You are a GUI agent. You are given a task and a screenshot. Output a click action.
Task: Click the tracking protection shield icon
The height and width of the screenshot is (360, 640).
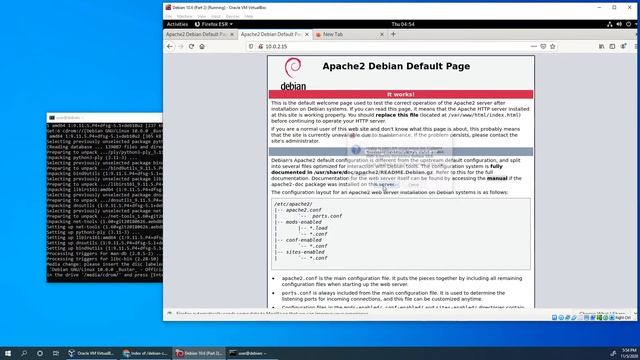(251, 47)
